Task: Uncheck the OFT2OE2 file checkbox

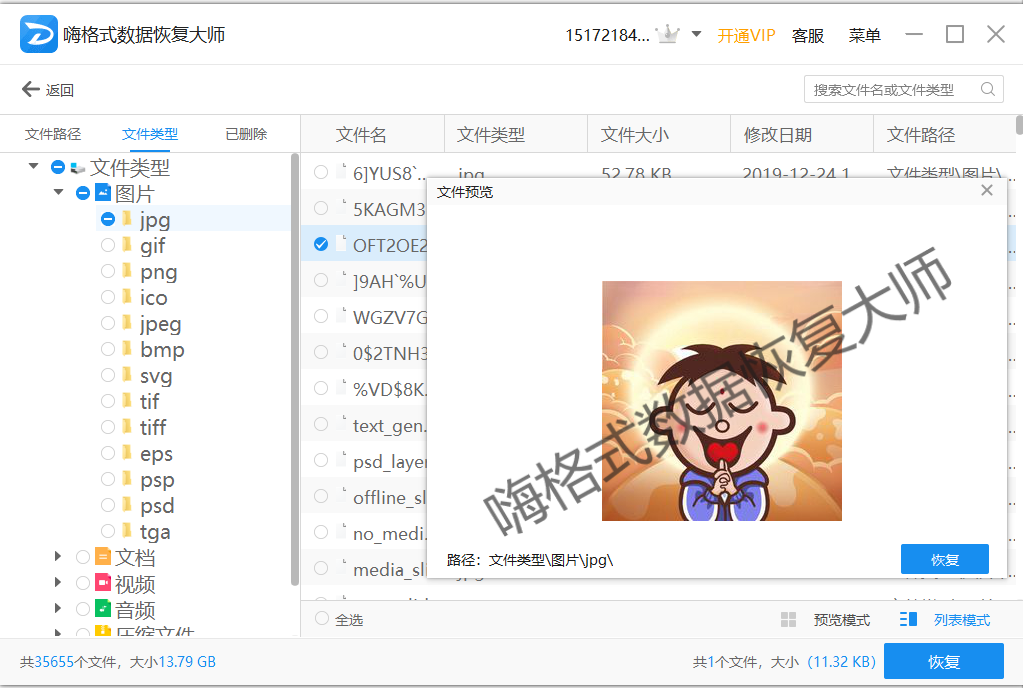Action: pos(321,244)
